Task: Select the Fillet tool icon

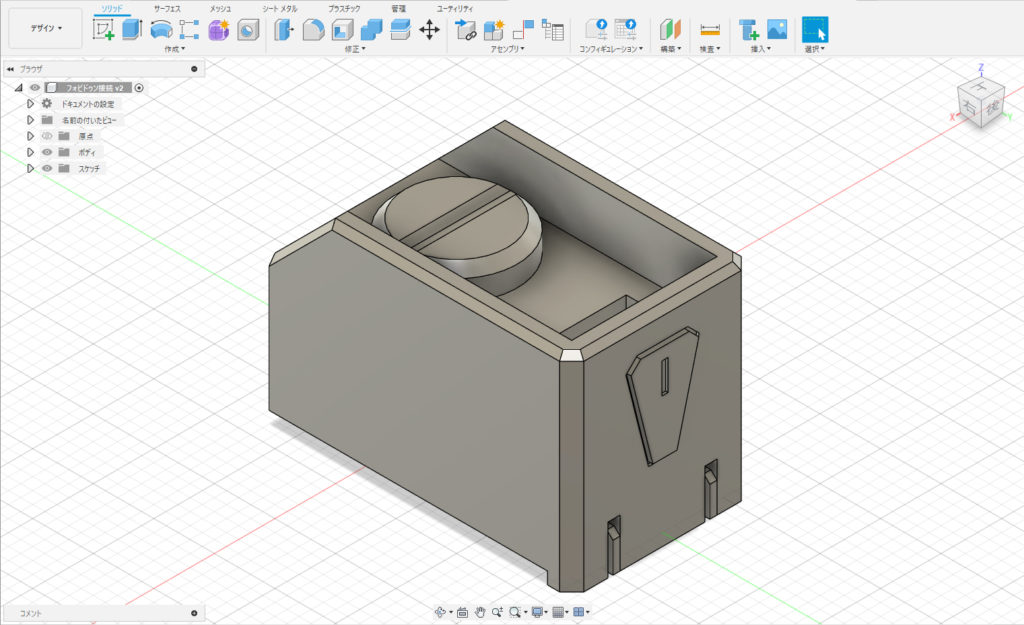Action: pos(313,30)
